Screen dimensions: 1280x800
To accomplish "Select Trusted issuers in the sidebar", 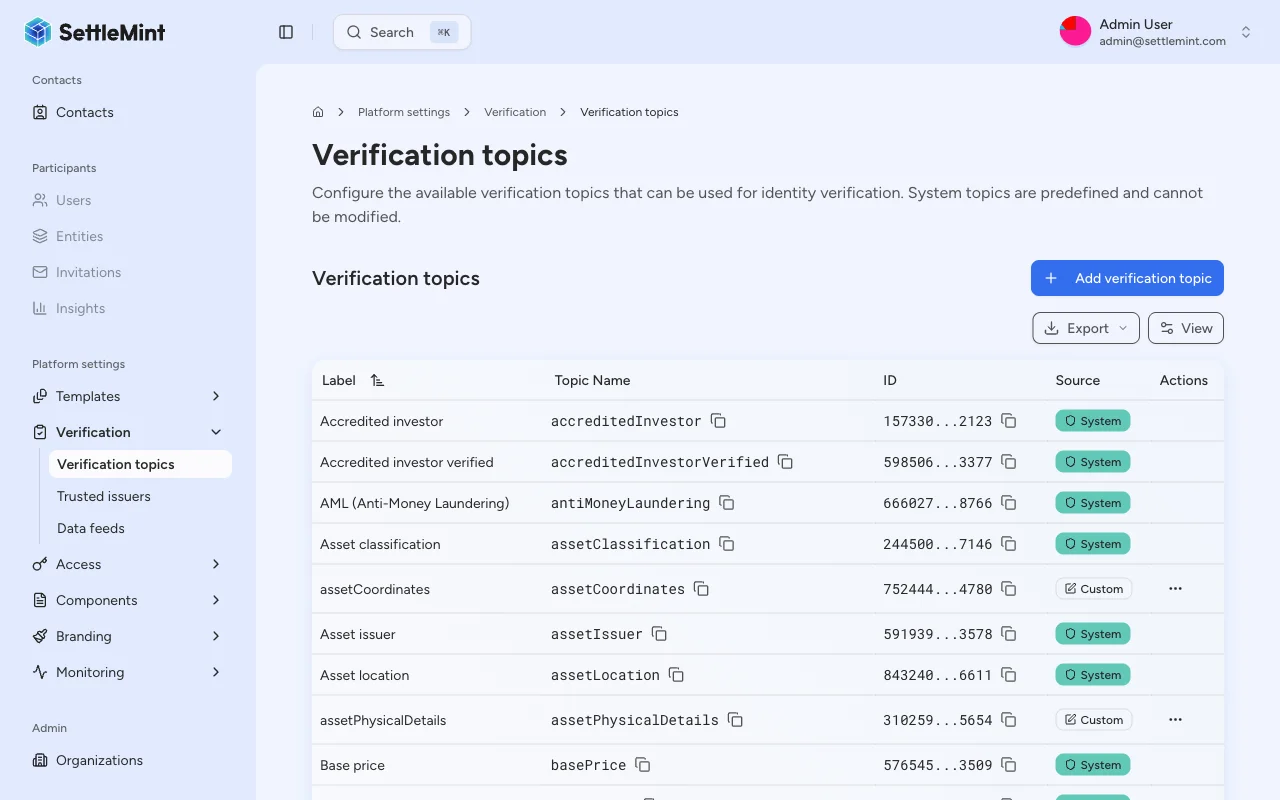I will tap(104, 496).
